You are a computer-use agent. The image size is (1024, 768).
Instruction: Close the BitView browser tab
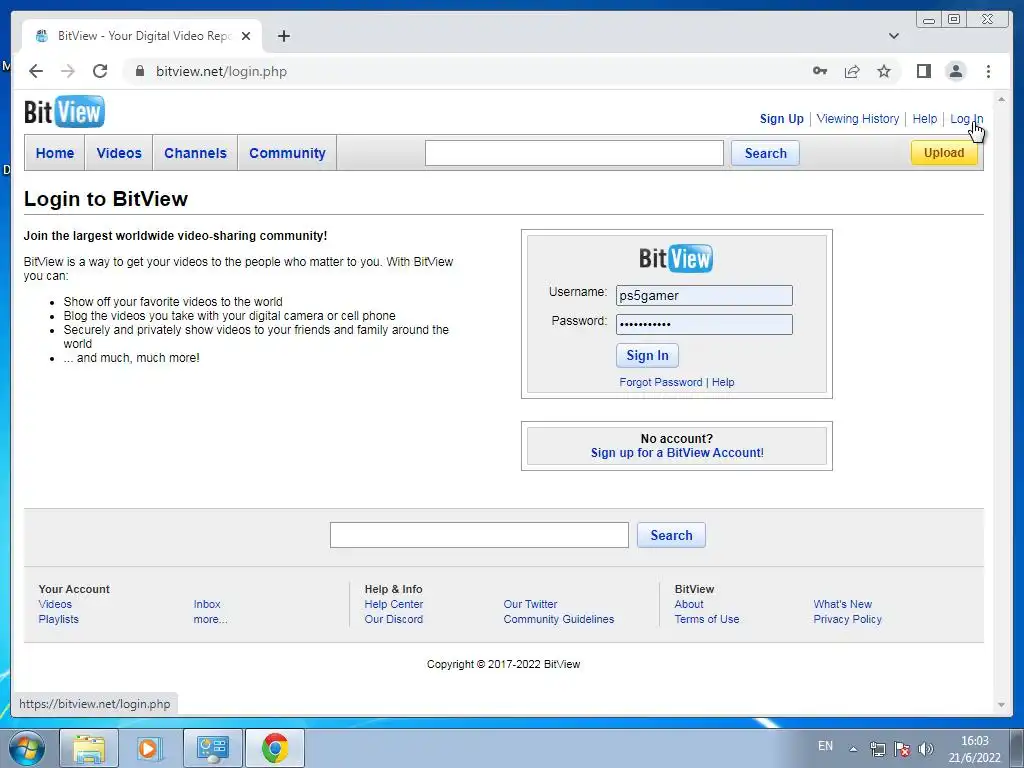tap(246, 36)
